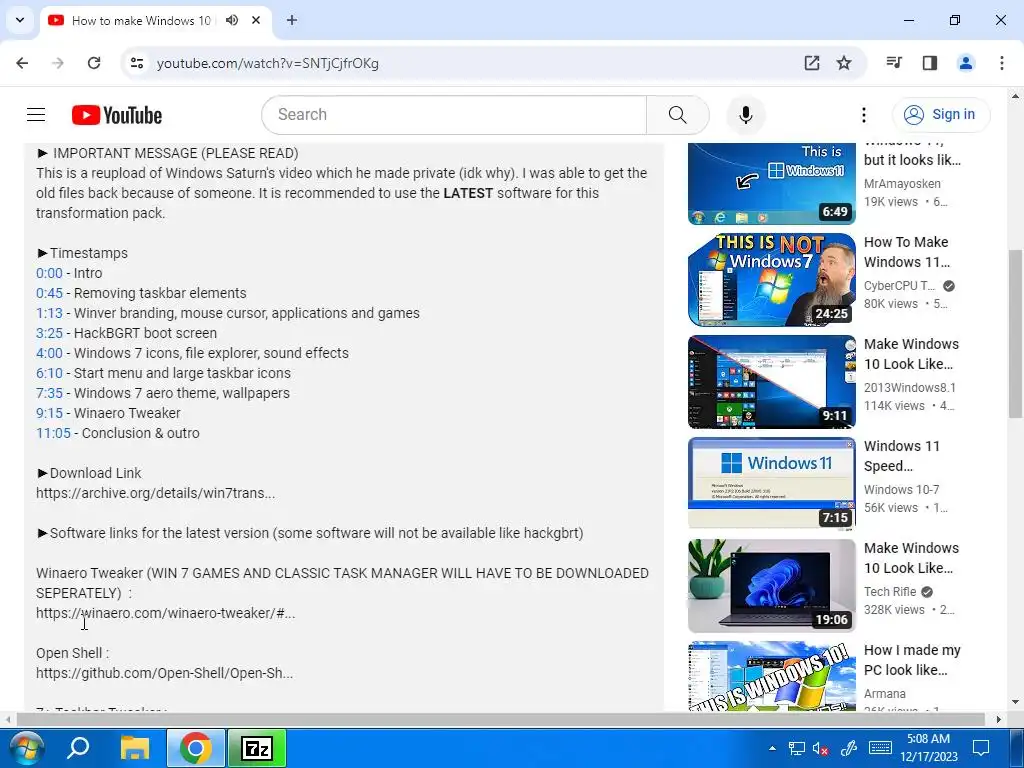1024x768 pixels.
Task: Jump to timestamp 11:05 Conclusion
Action: pos(53,433)
